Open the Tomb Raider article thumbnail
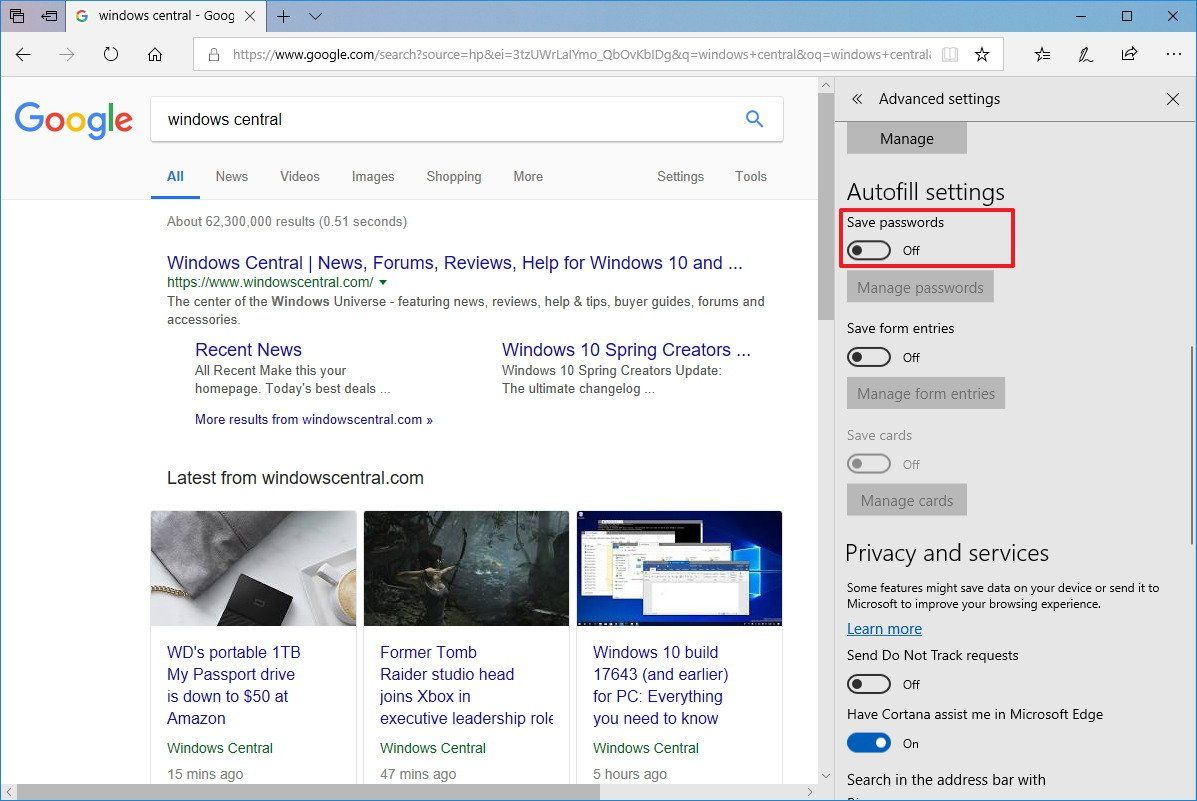The image size is (1197, 801). pos(466,568)
